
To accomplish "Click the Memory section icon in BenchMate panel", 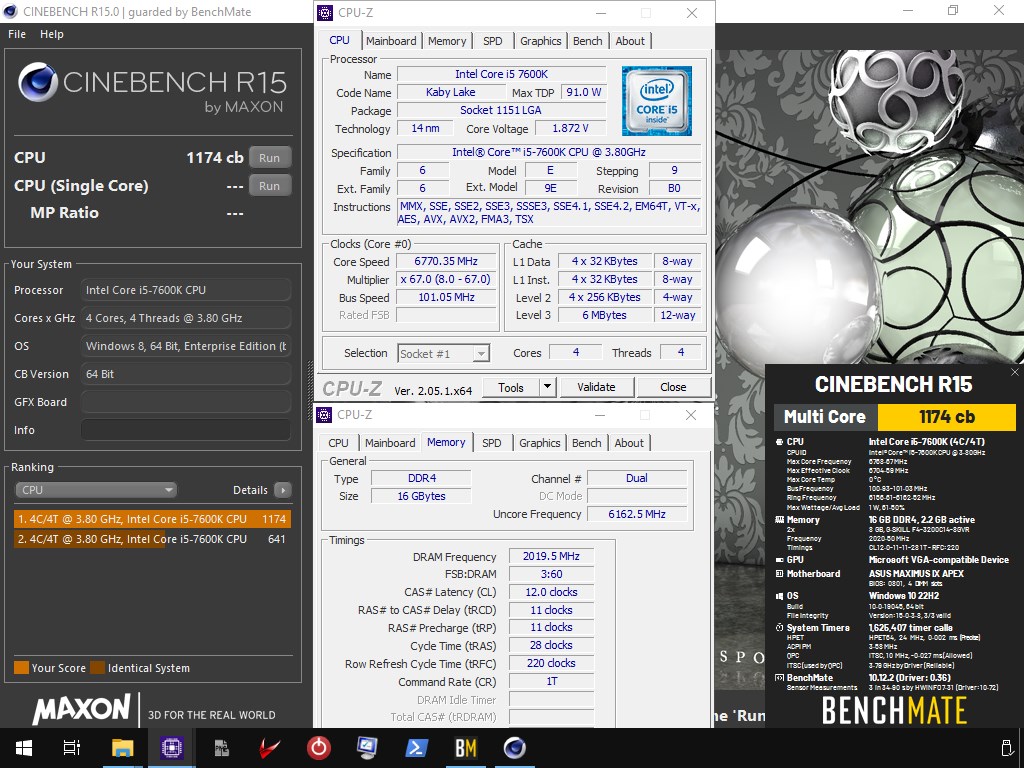I will pyautogui.click(x=779, y=520).
